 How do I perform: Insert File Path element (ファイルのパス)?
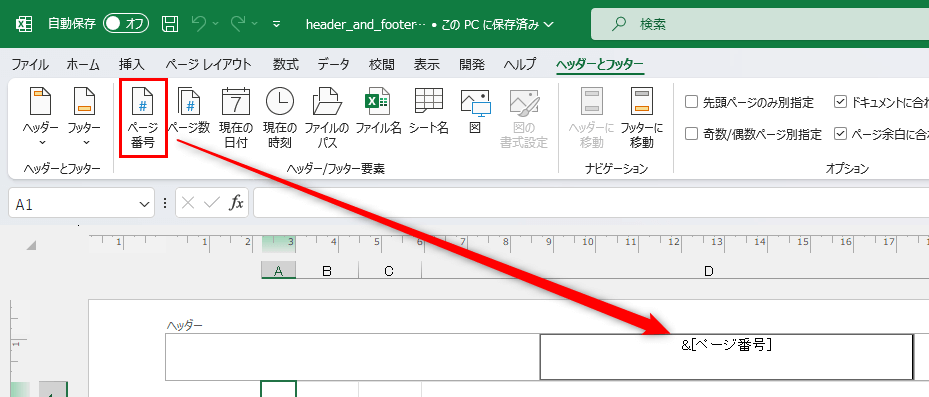(326, 118)
